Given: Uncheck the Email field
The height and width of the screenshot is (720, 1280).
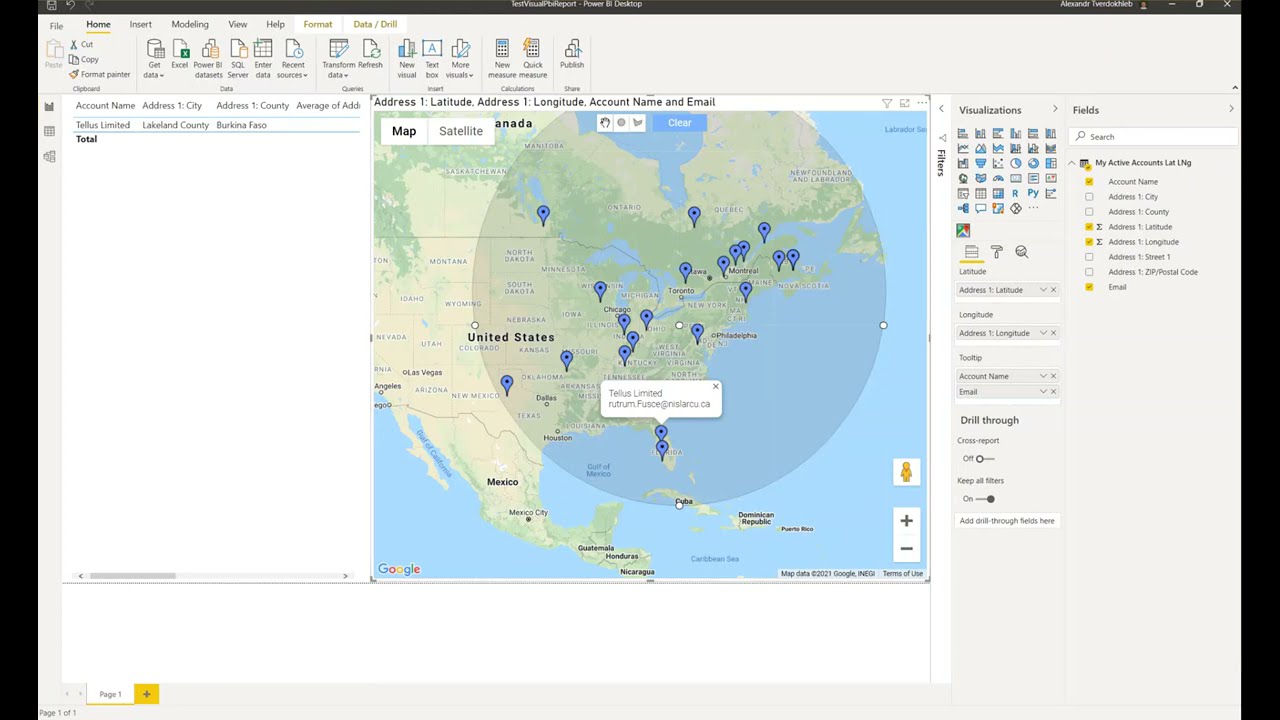Looking at the screenshot, I should click(1089, 287).
